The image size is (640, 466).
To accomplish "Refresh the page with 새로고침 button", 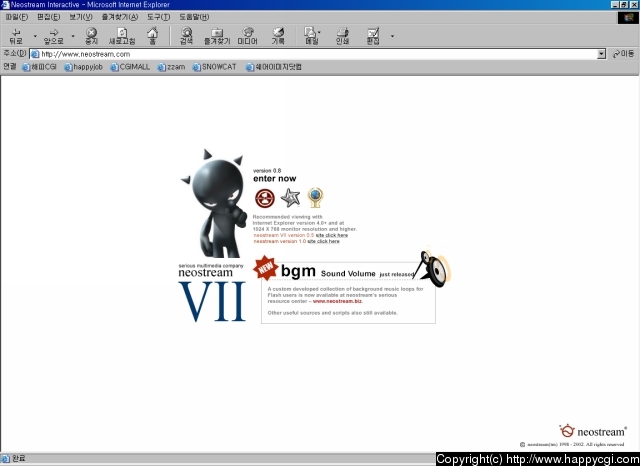I will (x=122, y=36).
